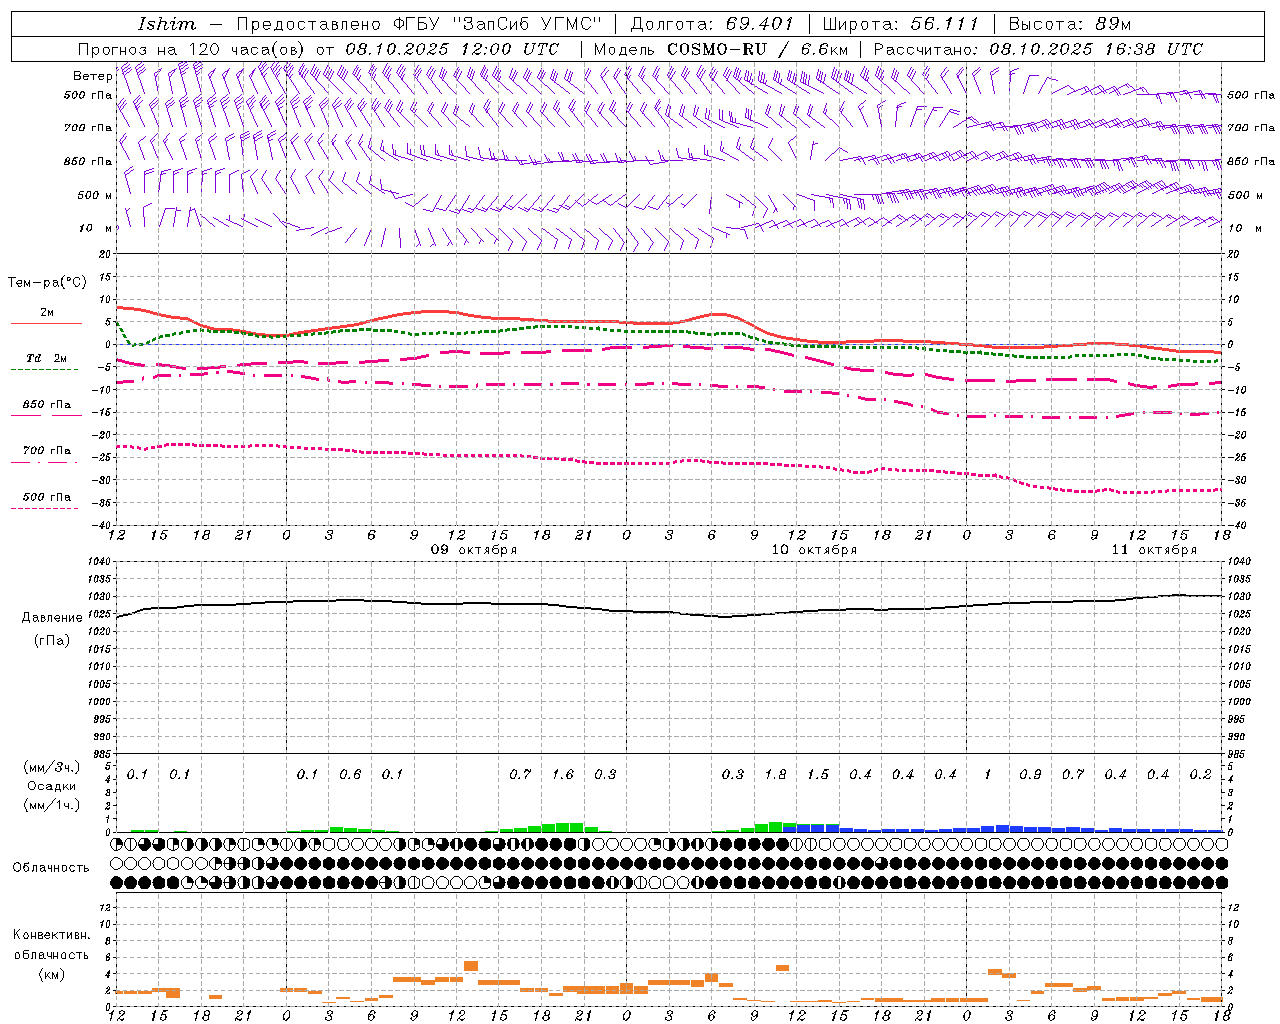
Task: Click the elevation text "Высота: 89м"
Action: coord(1070,24)
